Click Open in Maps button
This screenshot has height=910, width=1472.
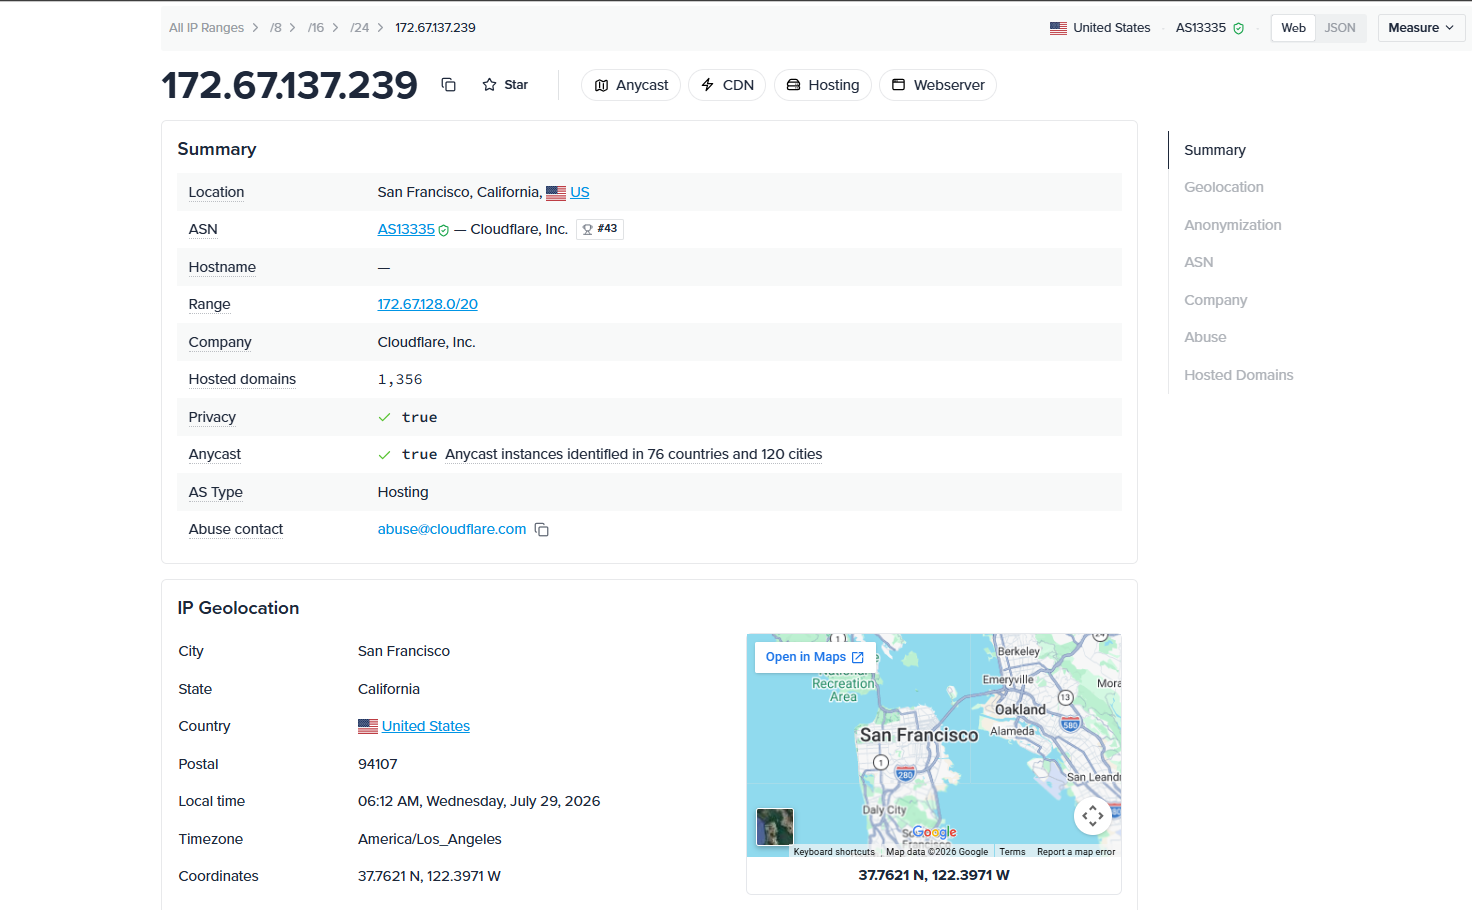point(815,657)
